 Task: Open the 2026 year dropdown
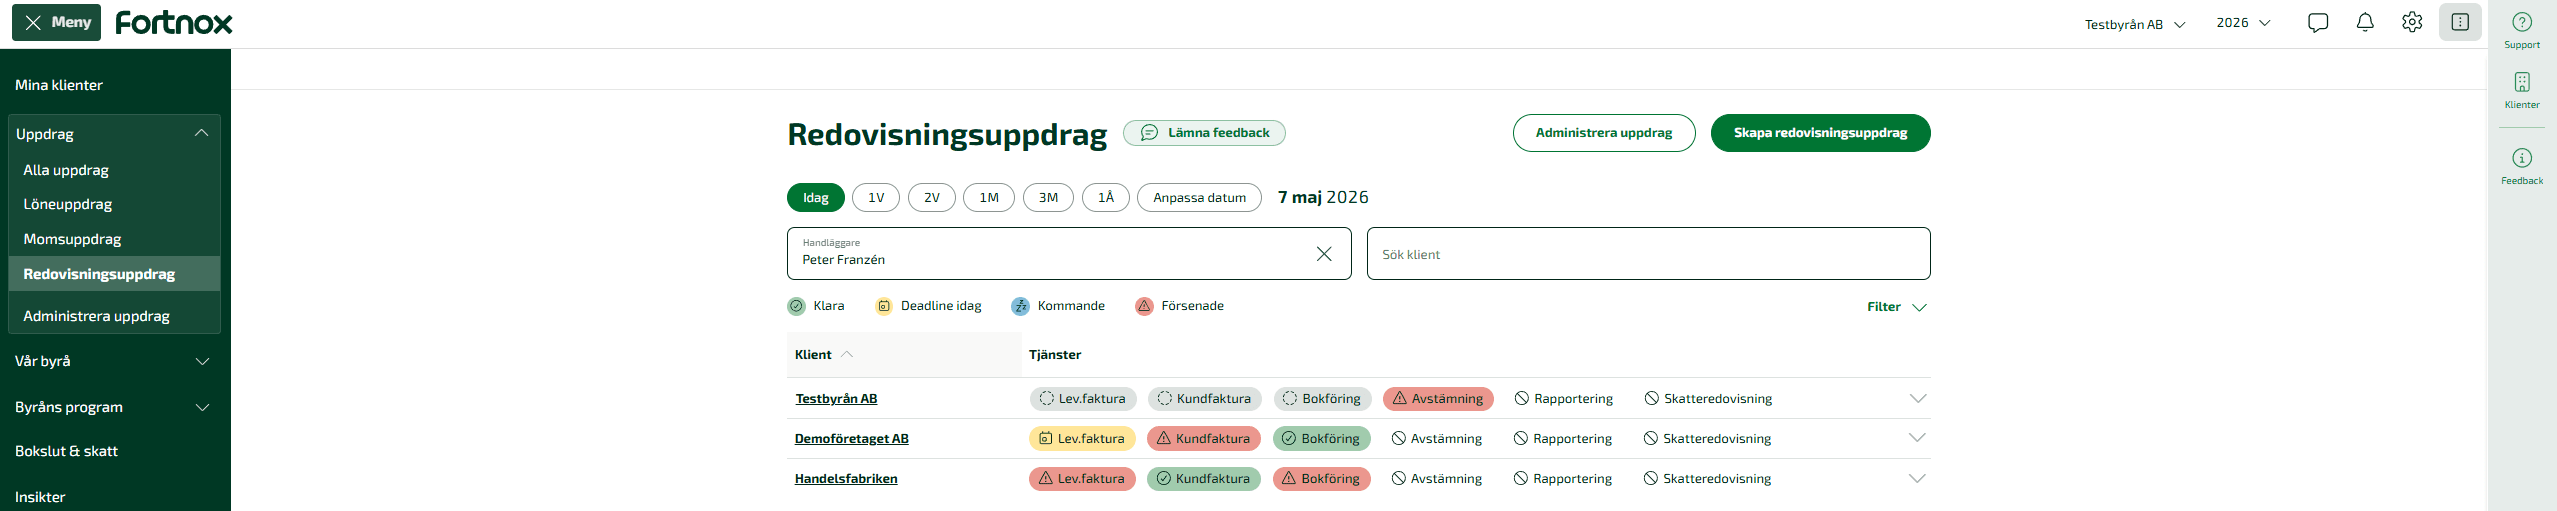point(2243,23)
